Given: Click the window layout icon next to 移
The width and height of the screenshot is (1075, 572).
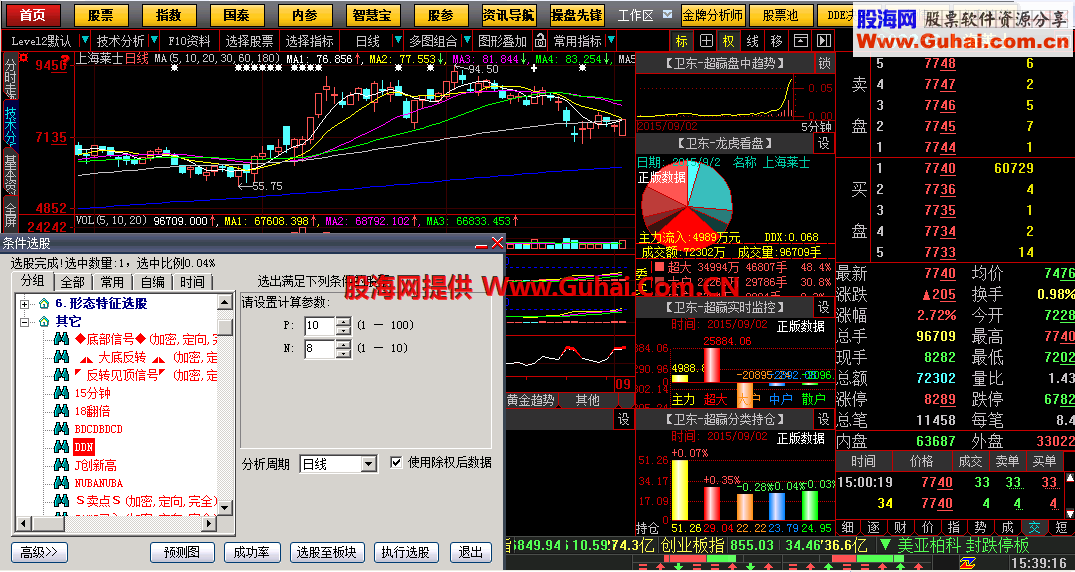Looking at the screenshot, I should click(800, 40).
